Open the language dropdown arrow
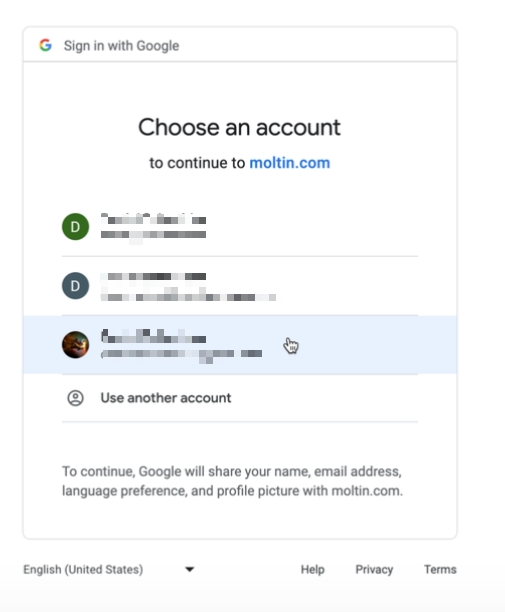The height and width of the screenshot is (612, 505). pyautogui.click(x=190, y=569)
